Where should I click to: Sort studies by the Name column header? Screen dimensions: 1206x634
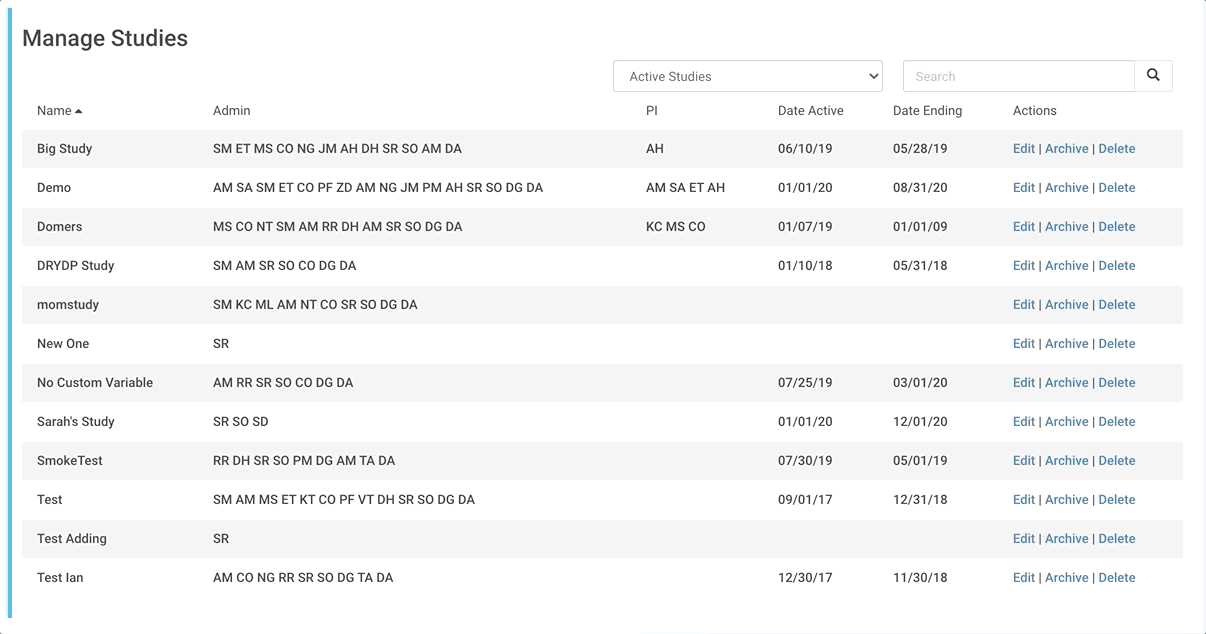(x=55, y=111)
